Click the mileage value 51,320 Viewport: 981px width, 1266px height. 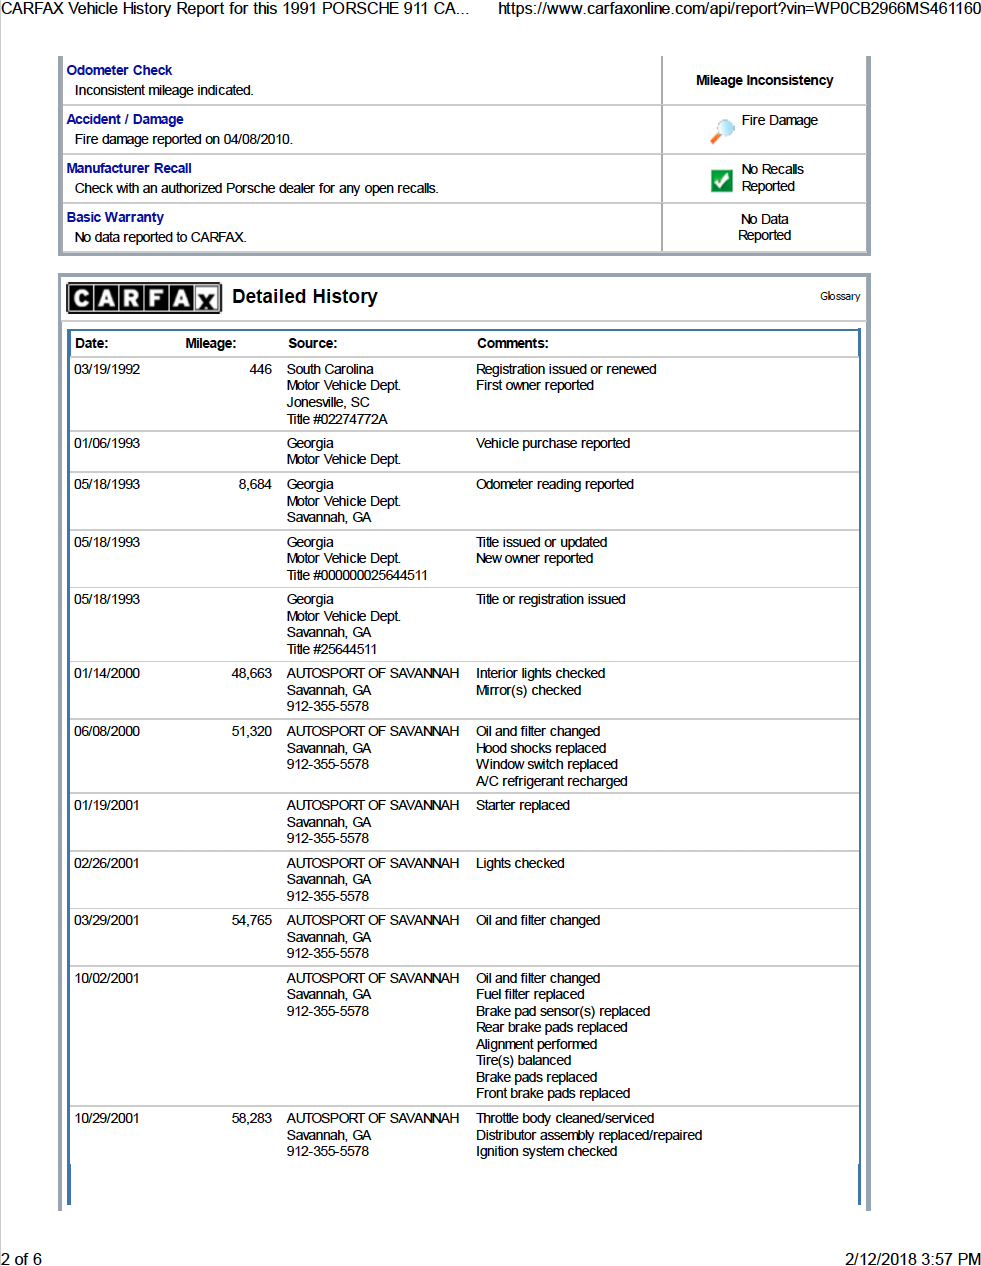(x=252, y=731)
